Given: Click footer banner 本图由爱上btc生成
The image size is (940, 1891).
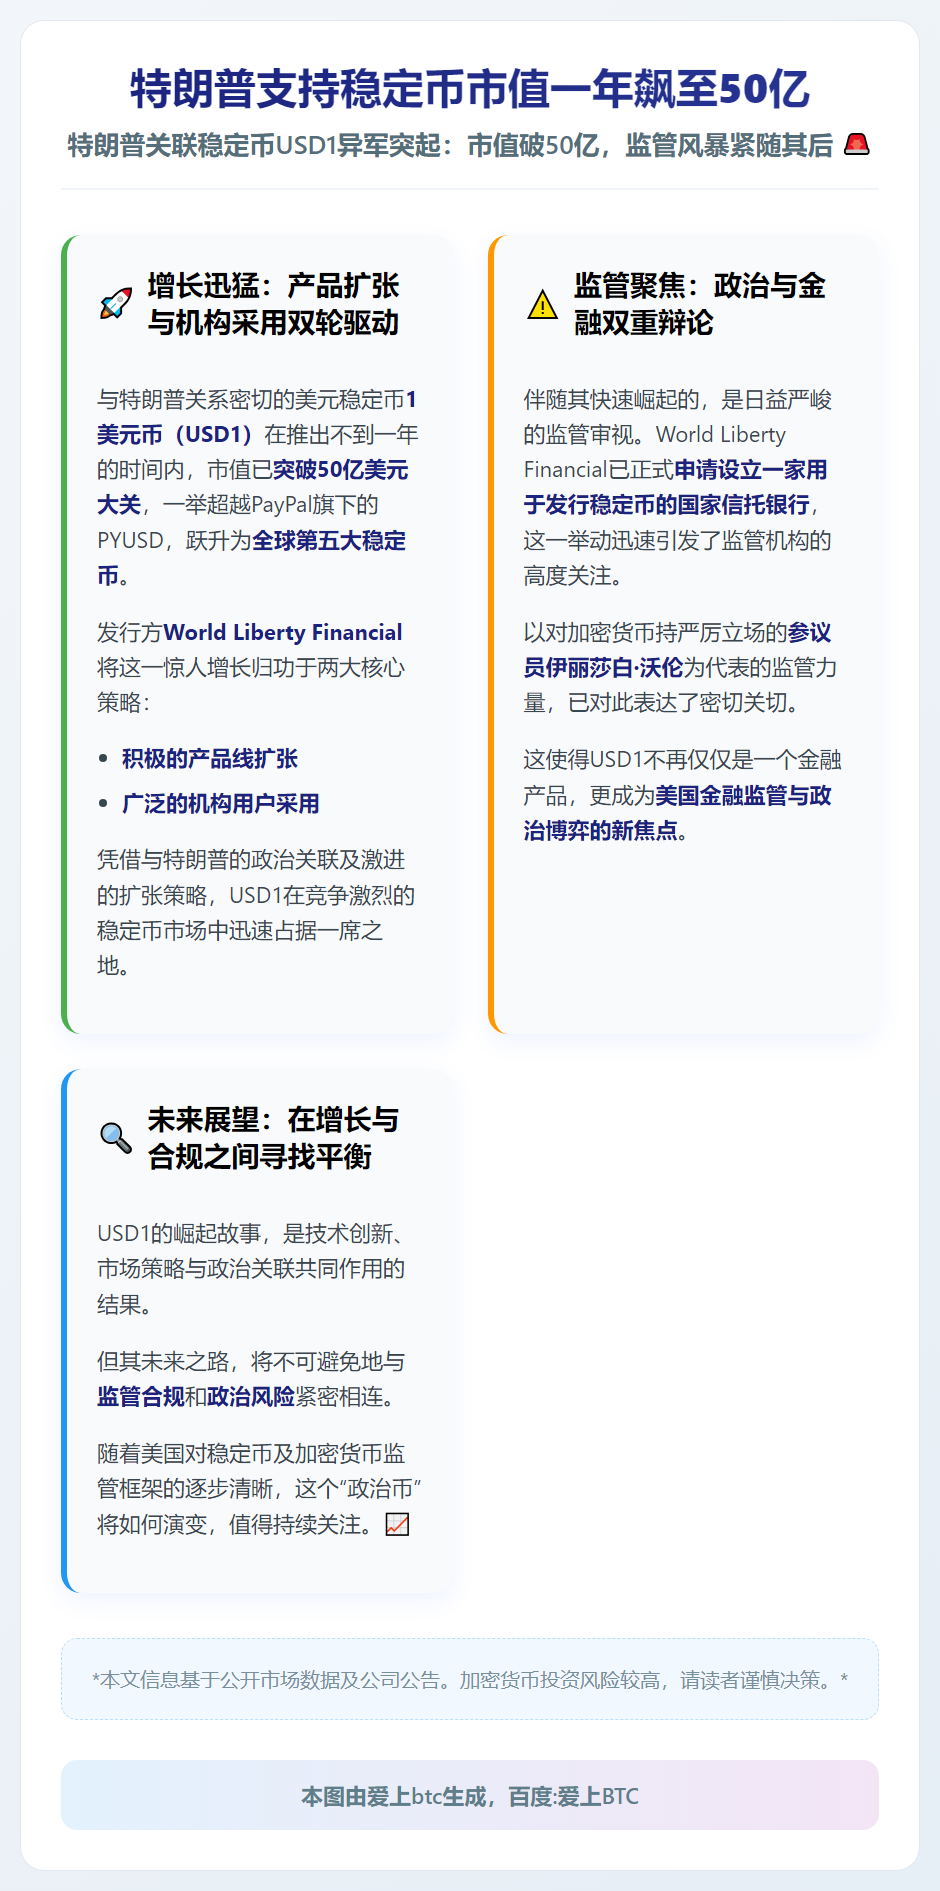Looking at the screenshot, I should point(470,1795).
